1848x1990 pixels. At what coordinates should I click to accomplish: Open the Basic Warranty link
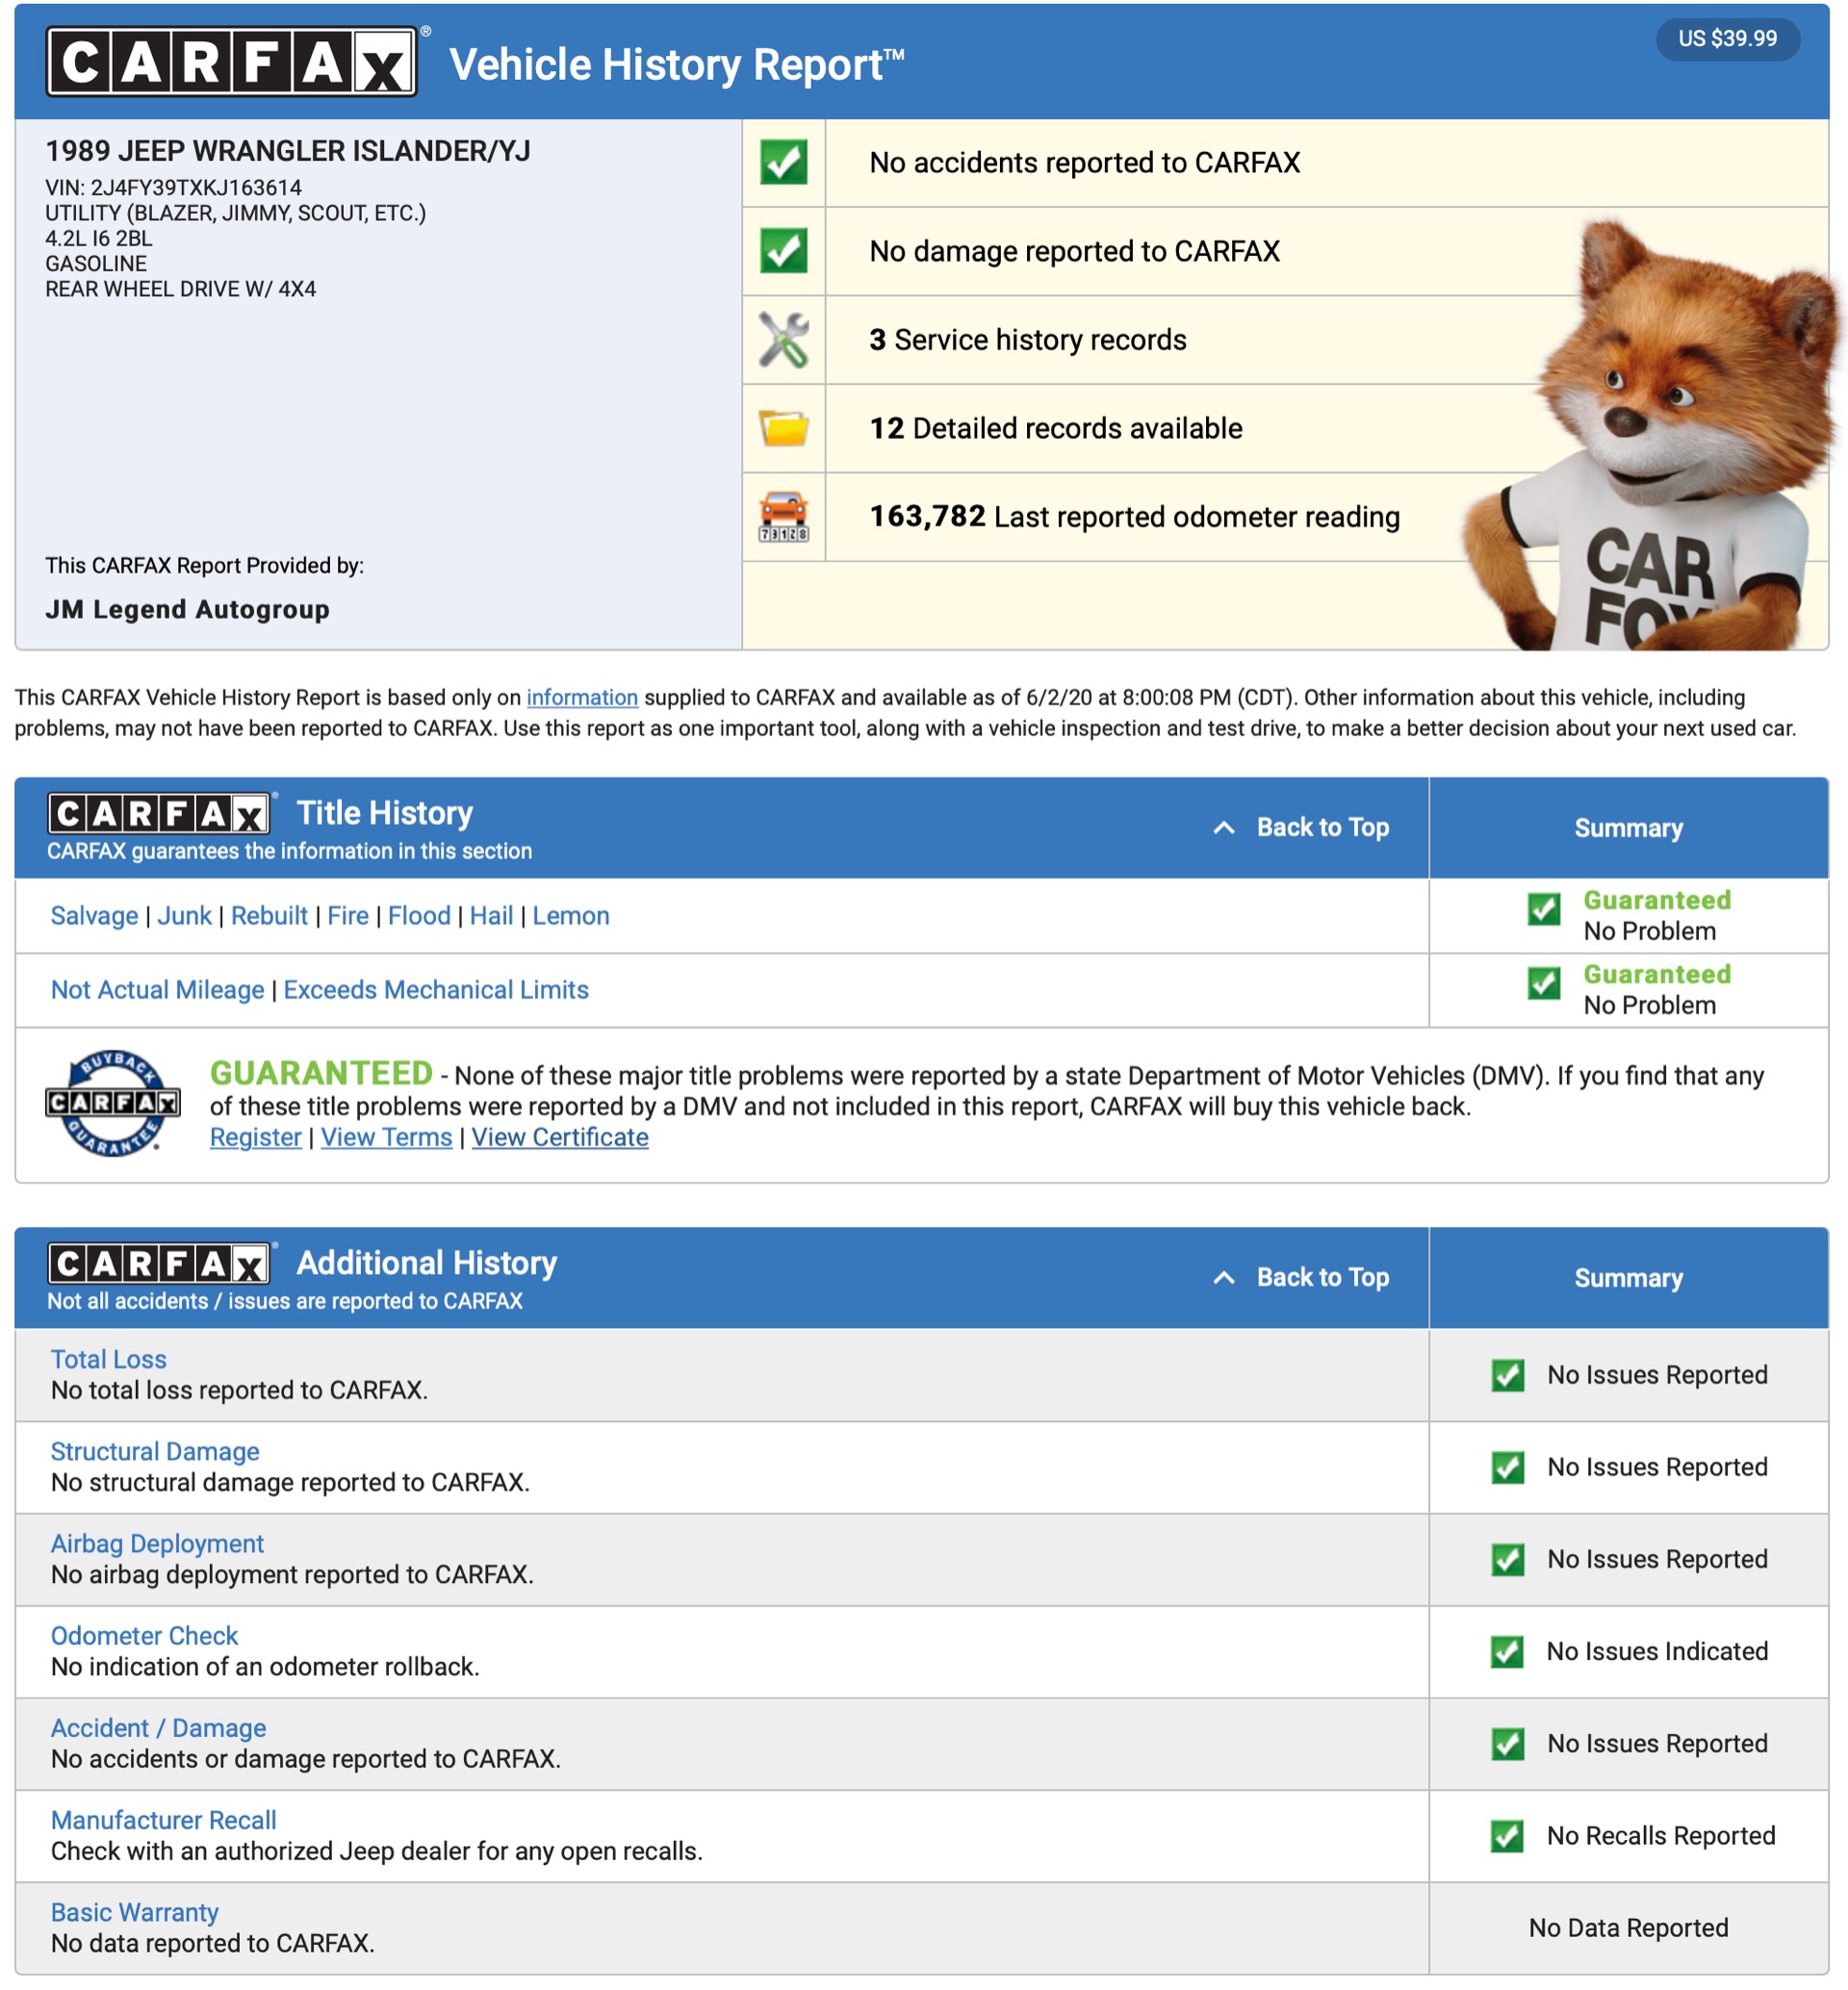point(134,1912)
